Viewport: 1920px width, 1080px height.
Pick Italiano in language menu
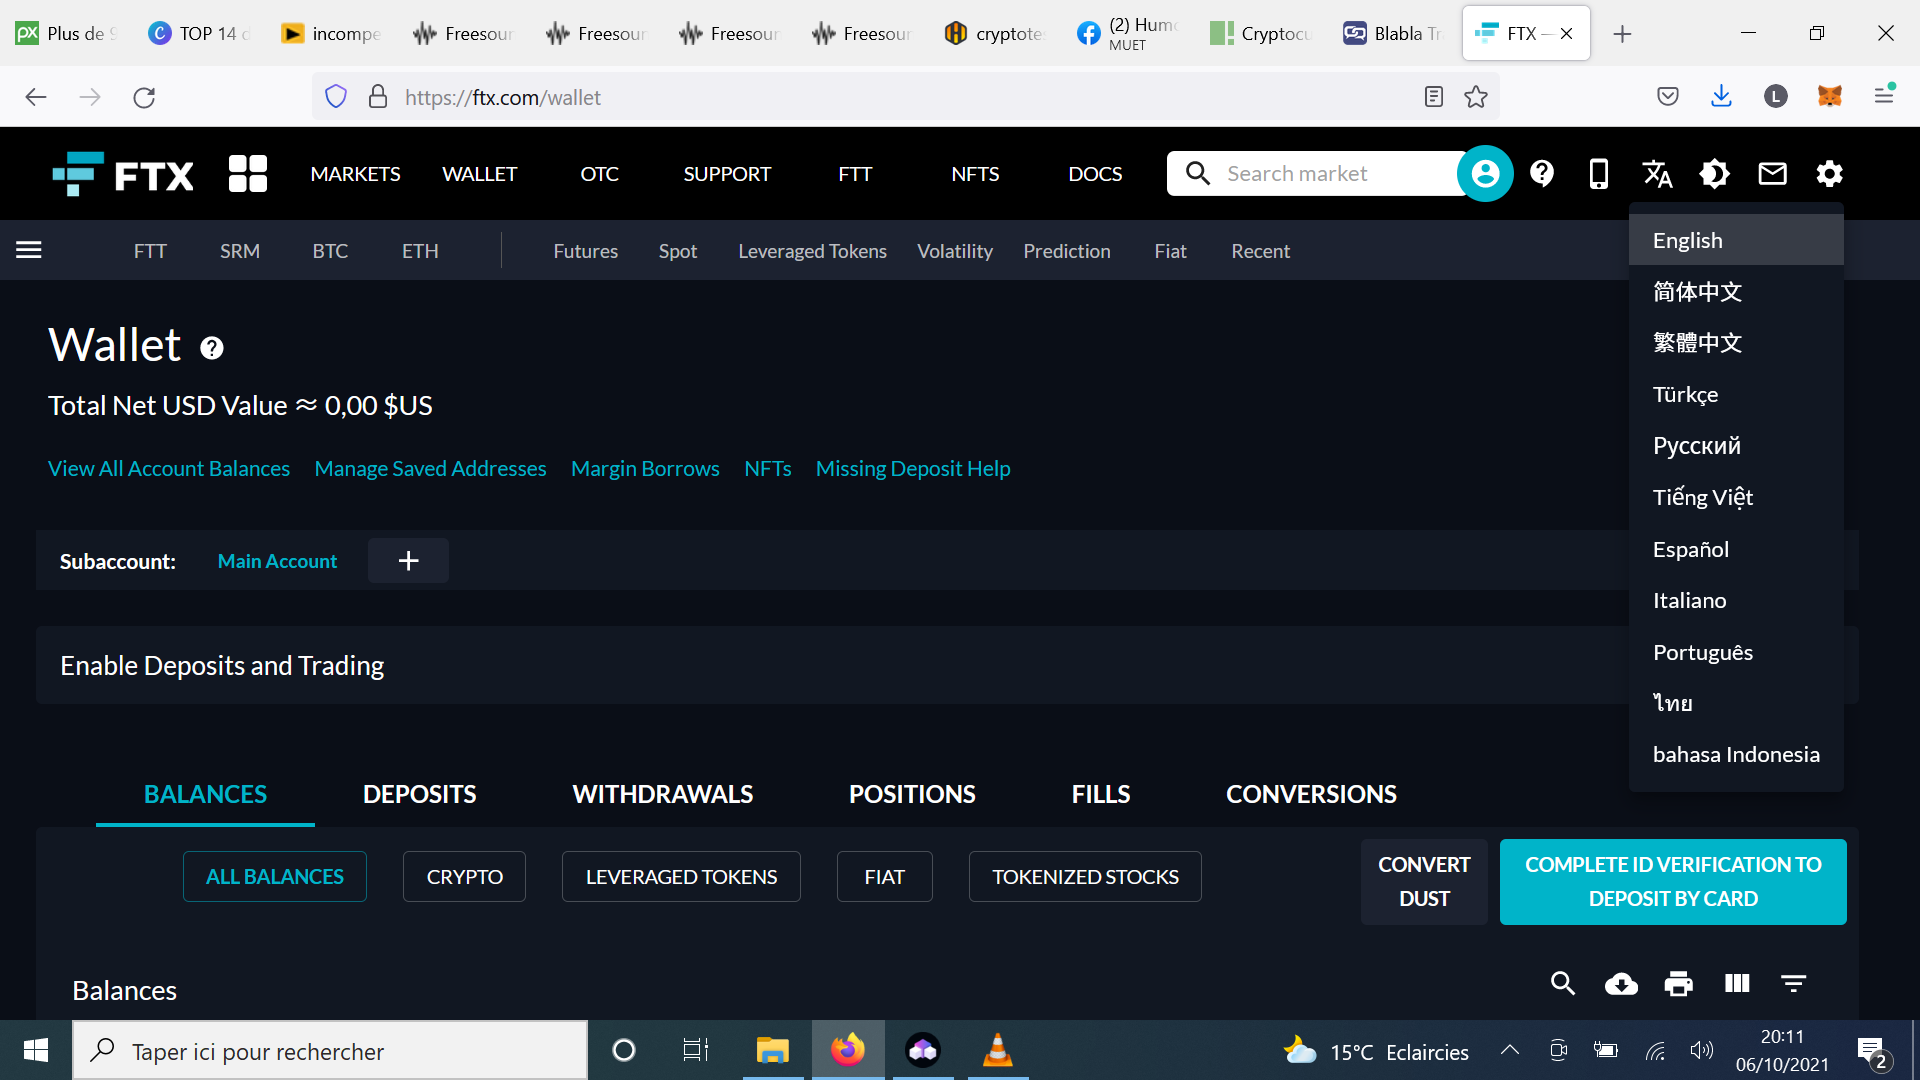[x=1736, y=600]
